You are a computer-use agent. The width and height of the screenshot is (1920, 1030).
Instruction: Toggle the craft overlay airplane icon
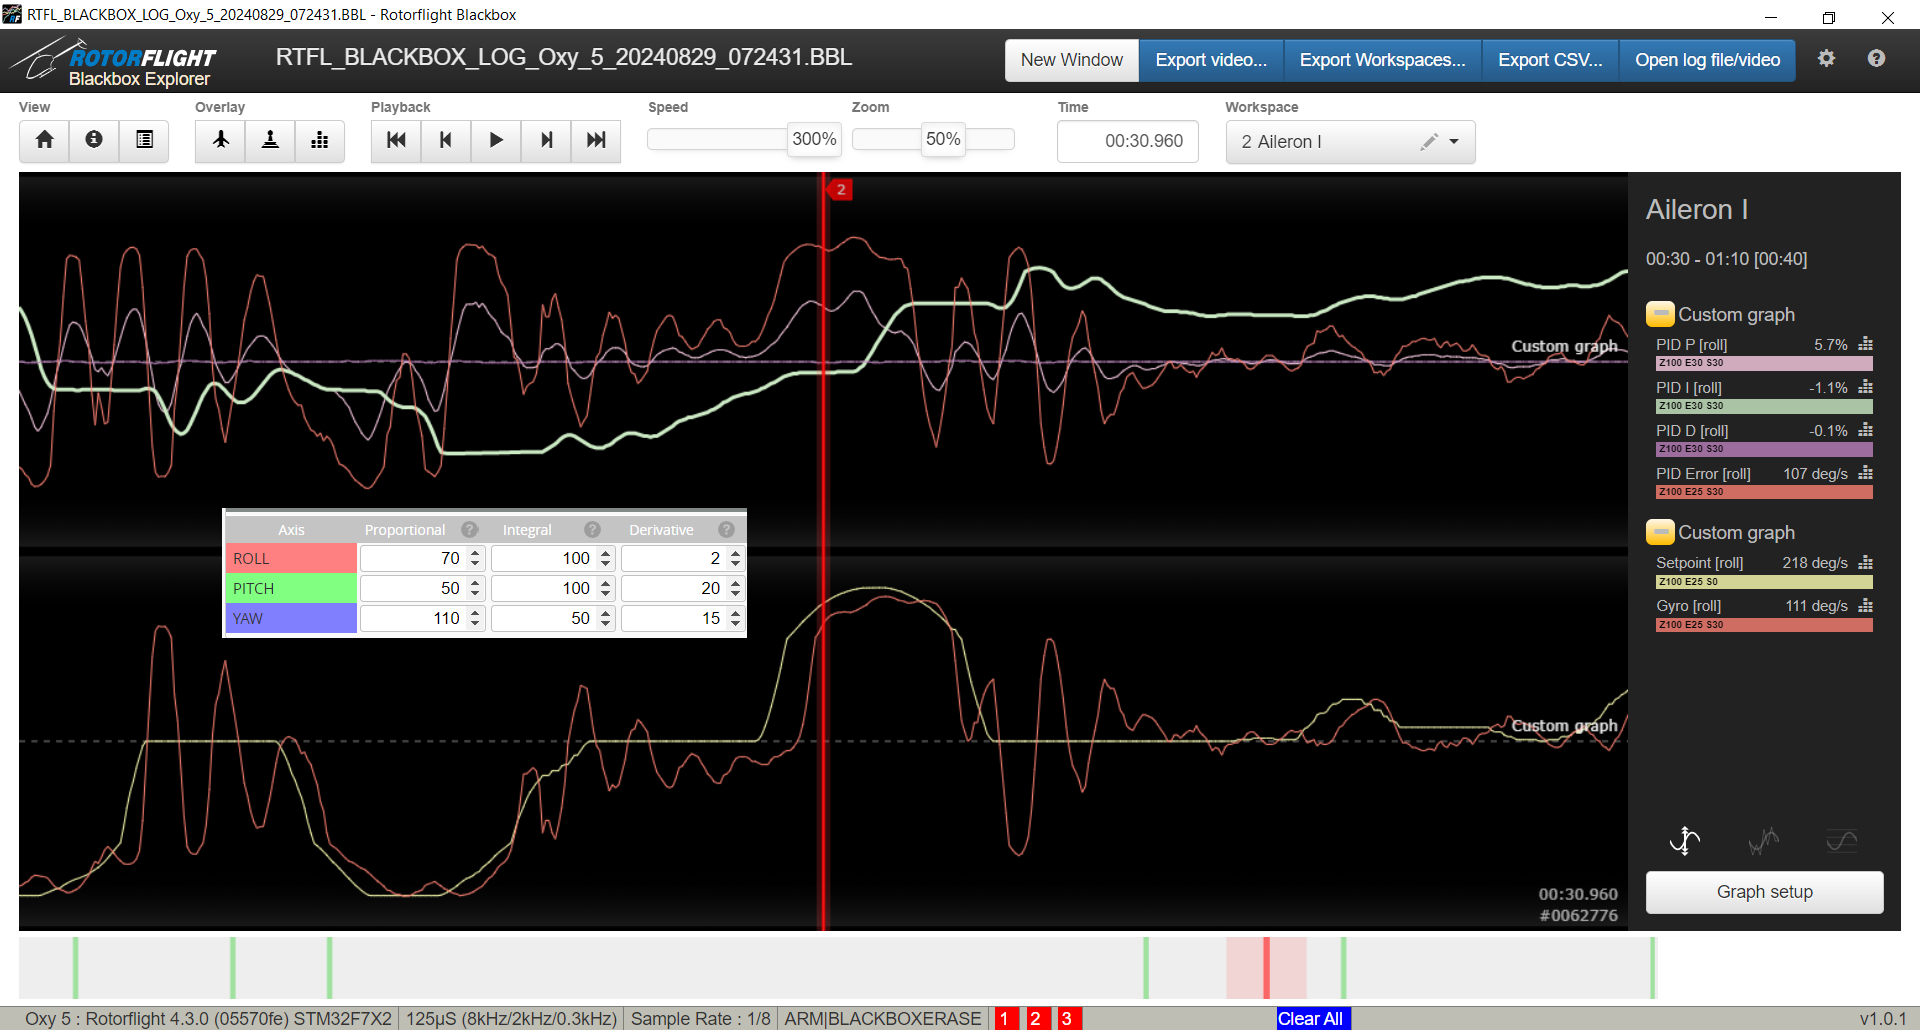tap(221, 140)
